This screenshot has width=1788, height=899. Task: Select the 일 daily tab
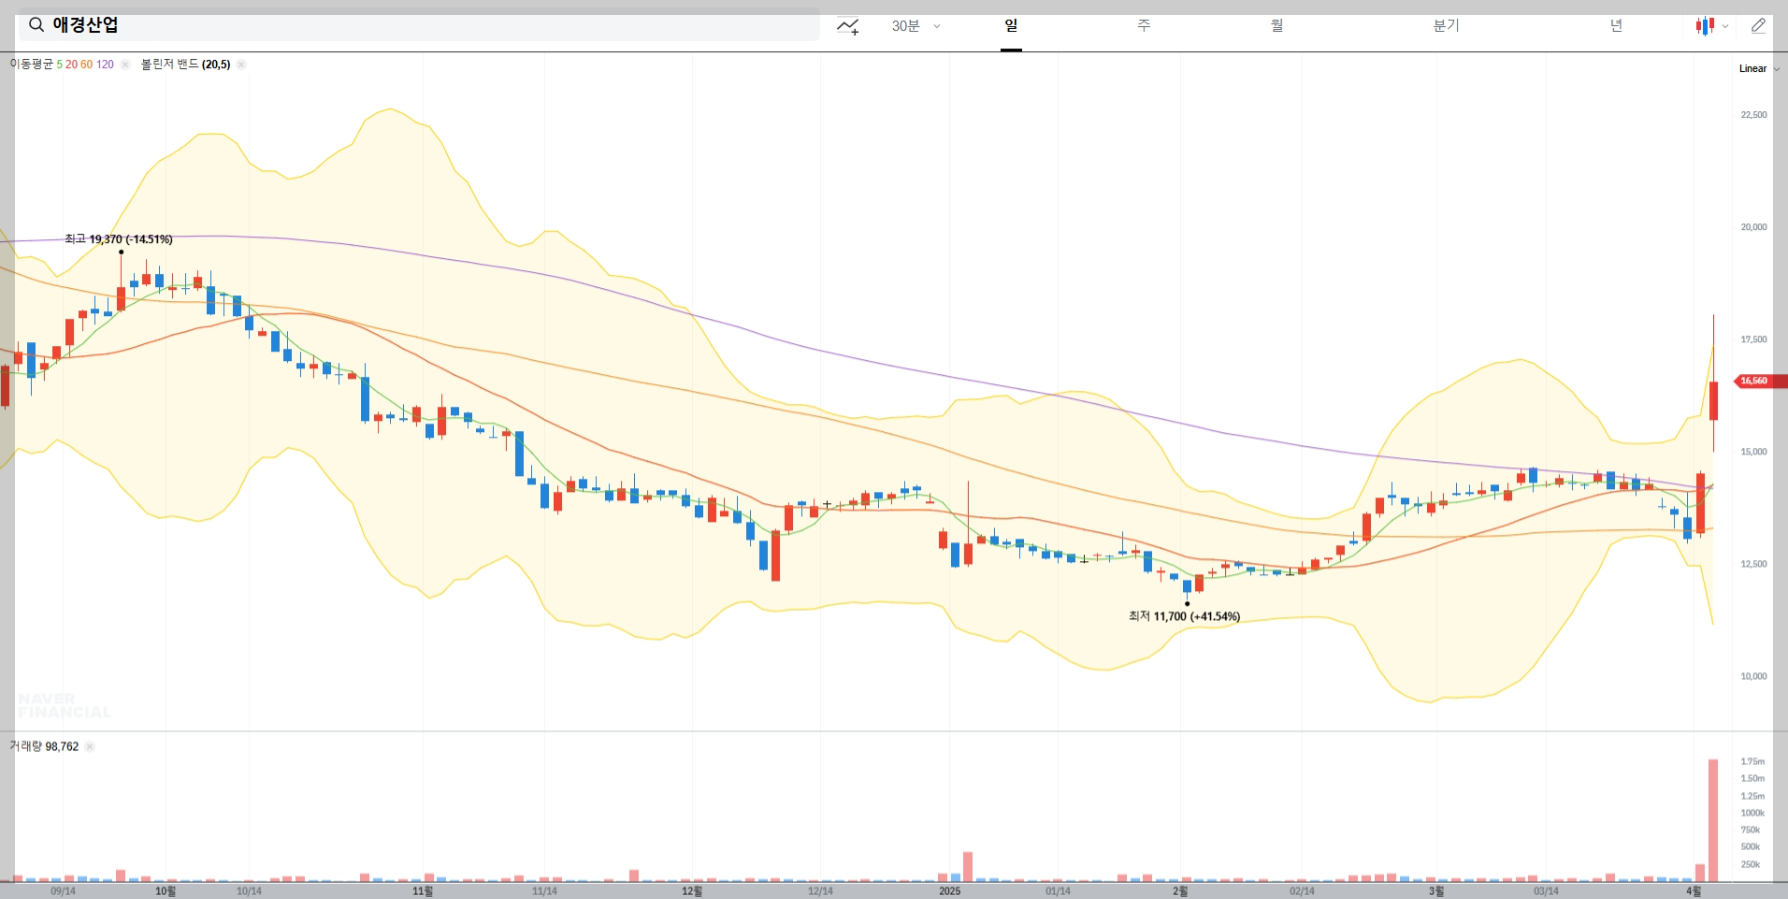(x=1011, y=25)
